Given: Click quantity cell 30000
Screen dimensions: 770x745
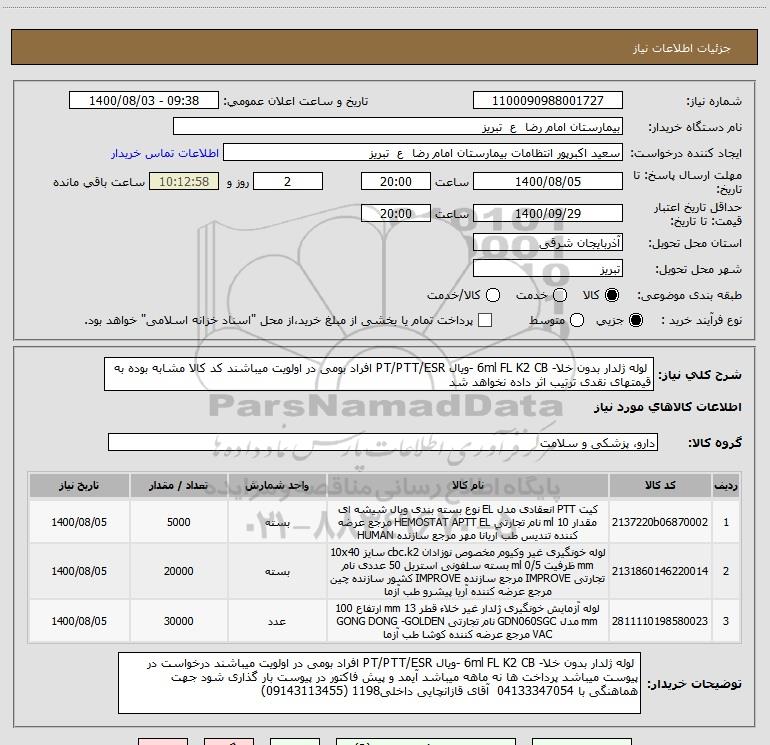Looking at the screenshot, I should 179,621.
